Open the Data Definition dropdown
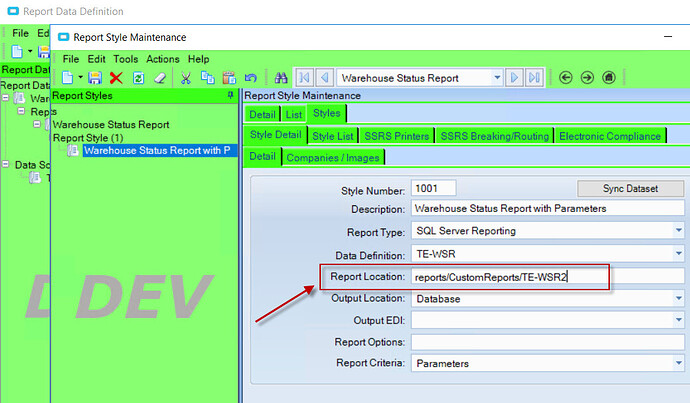This screenshot has height=403, width=690. (678, 253)
